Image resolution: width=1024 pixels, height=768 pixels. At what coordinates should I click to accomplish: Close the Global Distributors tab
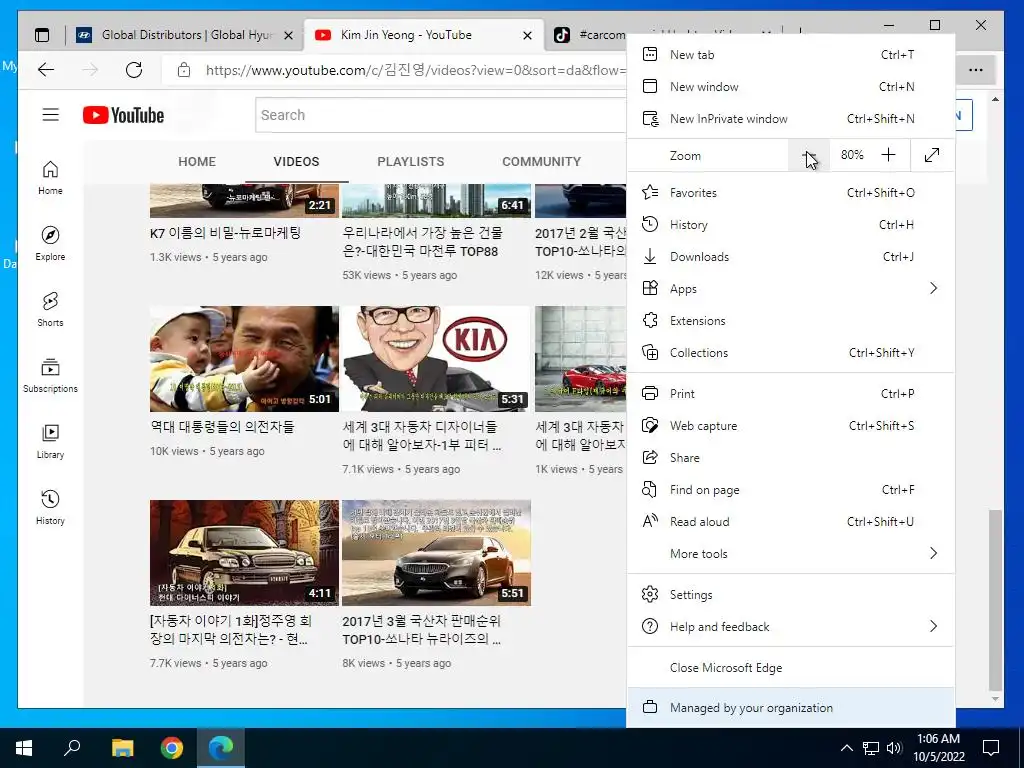(288, 35)
